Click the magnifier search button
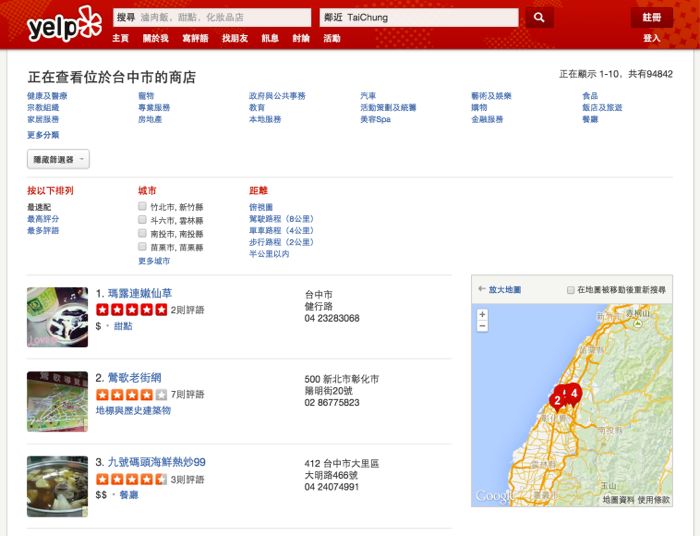 [539, 17]
